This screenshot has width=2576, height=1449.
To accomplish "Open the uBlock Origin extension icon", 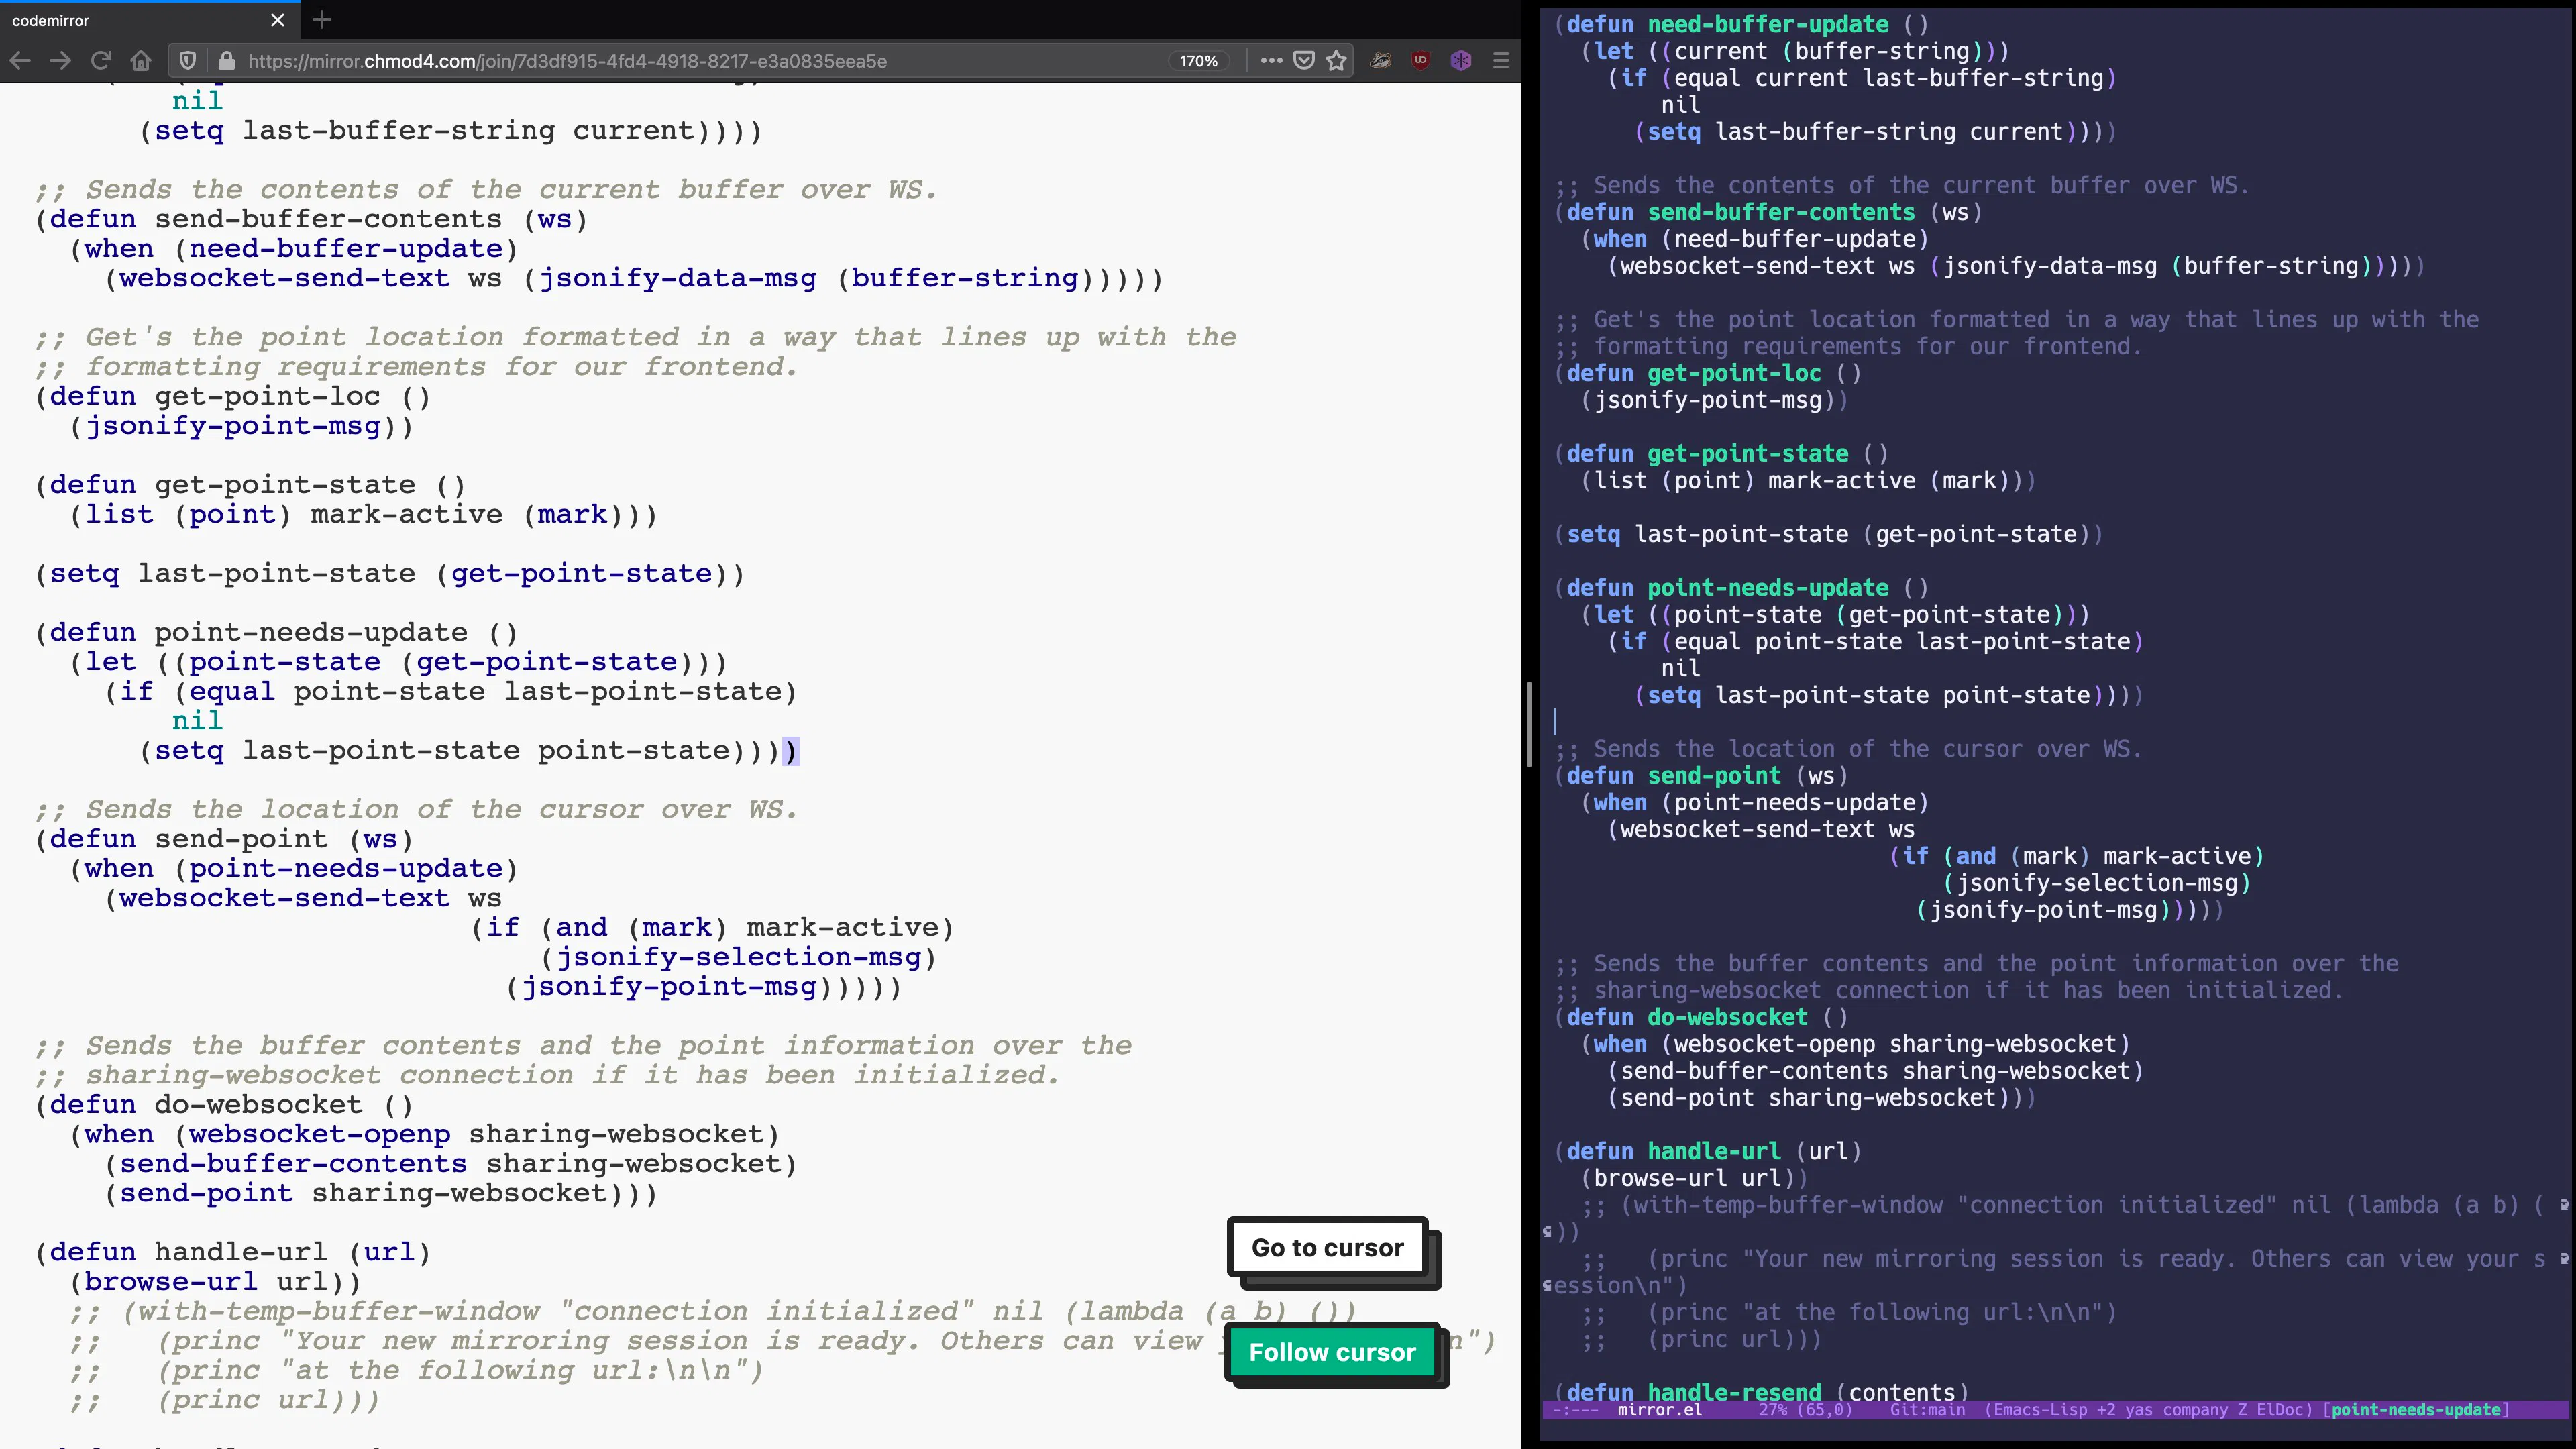I will tap(1421, 61).
